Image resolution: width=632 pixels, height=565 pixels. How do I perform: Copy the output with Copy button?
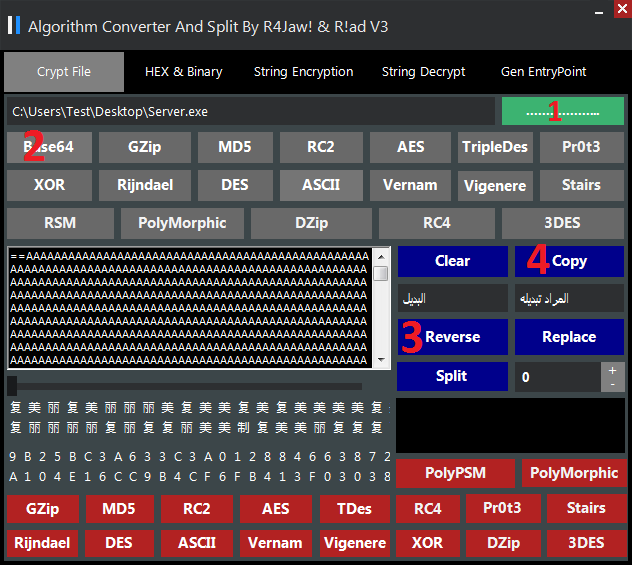[569, 261]
